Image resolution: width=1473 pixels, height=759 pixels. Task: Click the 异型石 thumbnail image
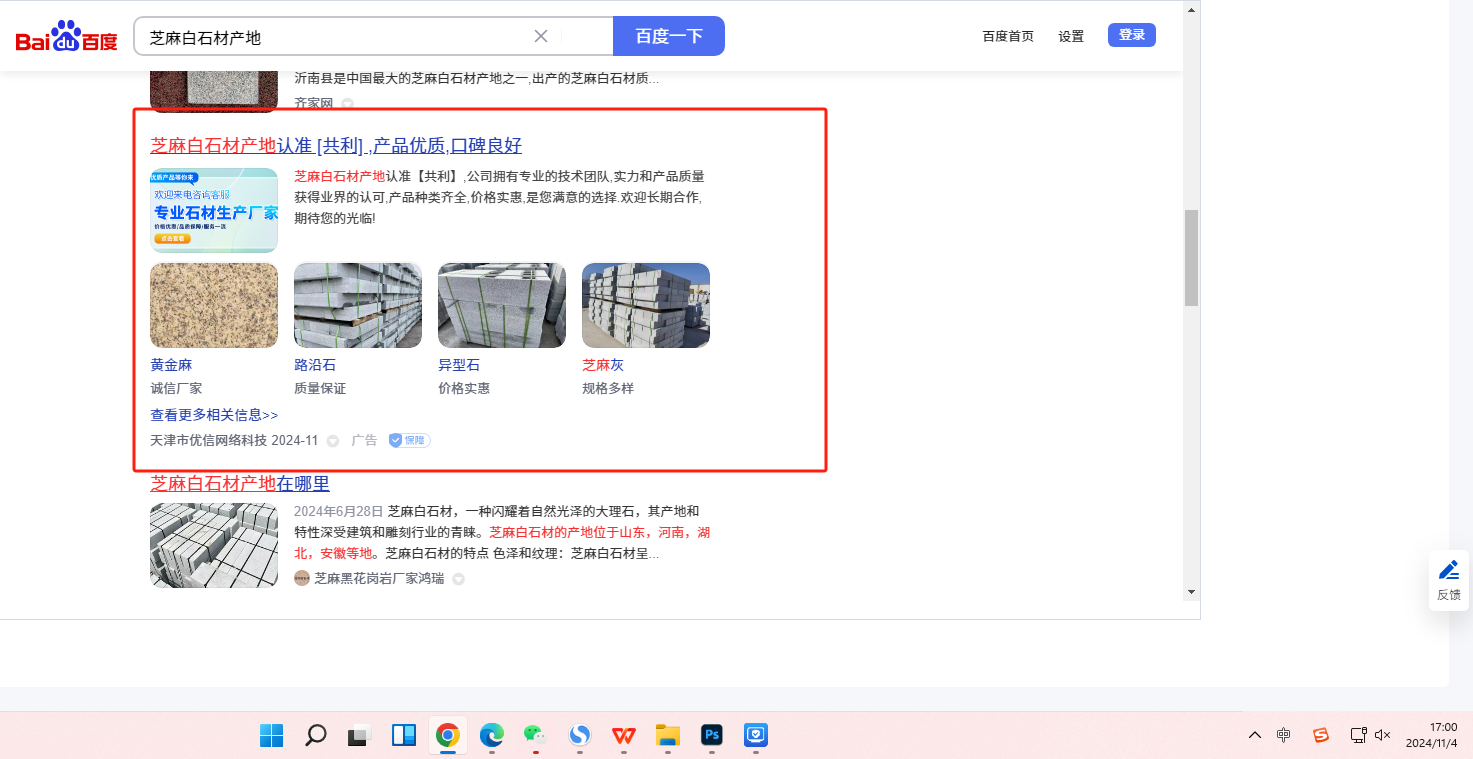coord(502,305)
